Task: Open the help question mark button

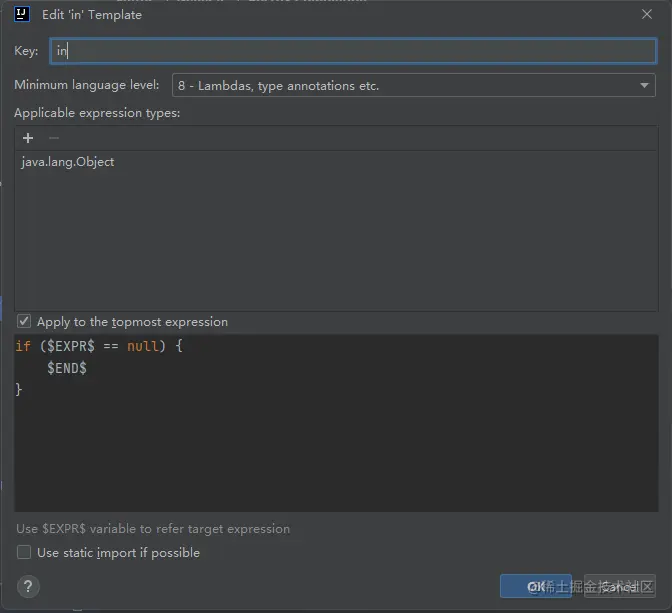Action: point(28,586)
